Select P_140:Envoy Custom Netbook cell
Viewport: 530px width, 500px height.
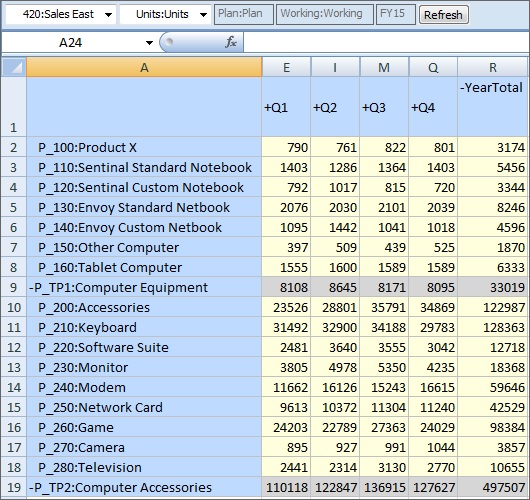click(144, 227)
